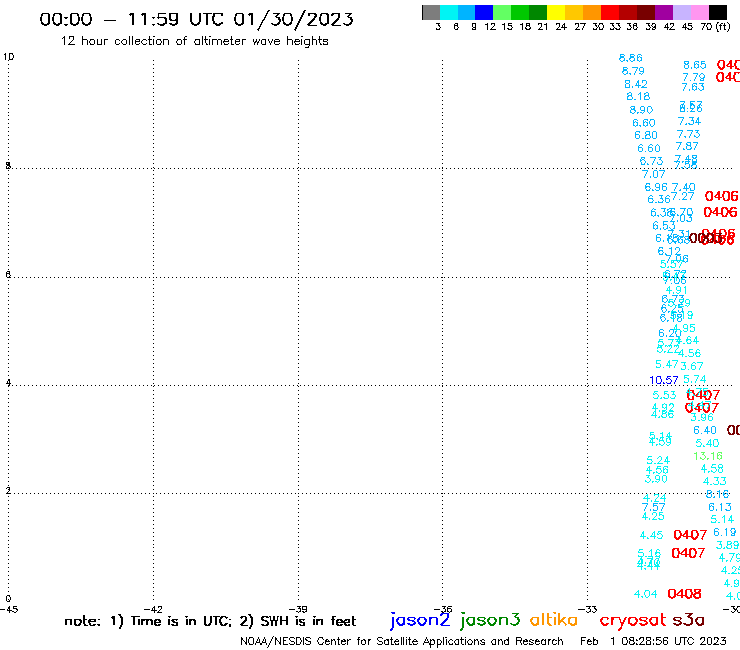Click the wave height value '8.86'
The height and width of the screenshot is (650, 740).
click(631, 58)
